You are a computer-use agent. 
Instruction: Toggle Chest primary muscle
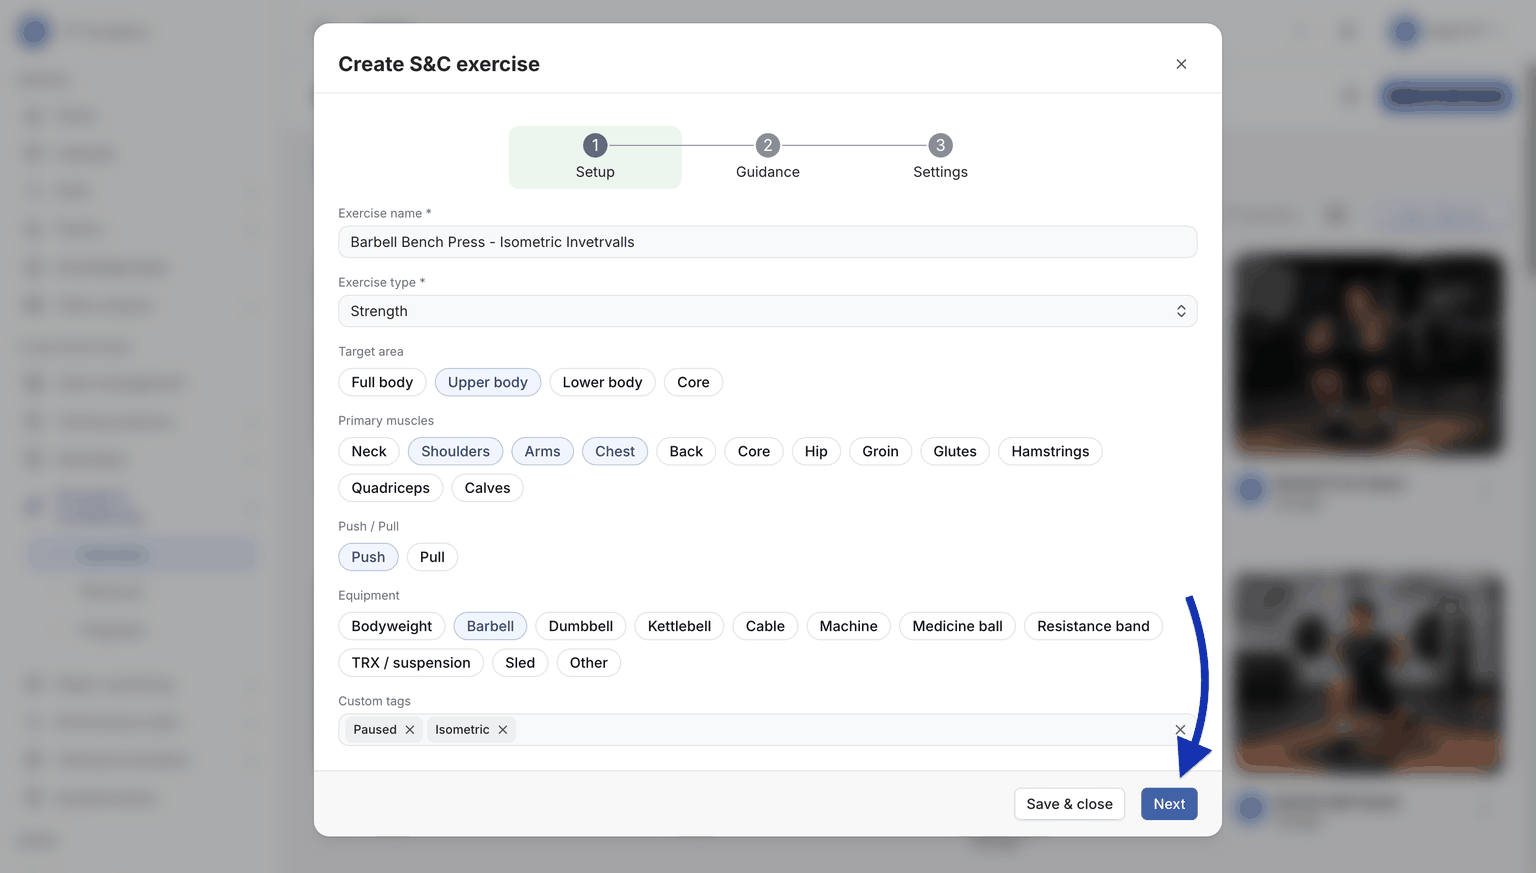point(615,451)
